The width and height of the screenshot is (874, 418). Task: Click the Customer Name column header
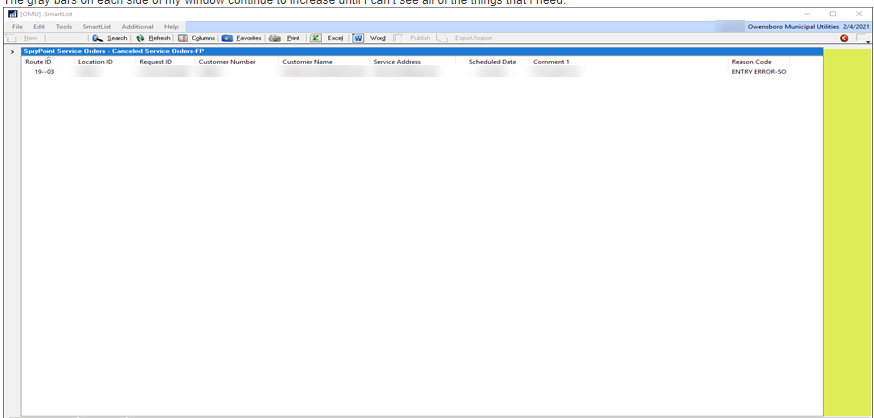pos(307,61)
